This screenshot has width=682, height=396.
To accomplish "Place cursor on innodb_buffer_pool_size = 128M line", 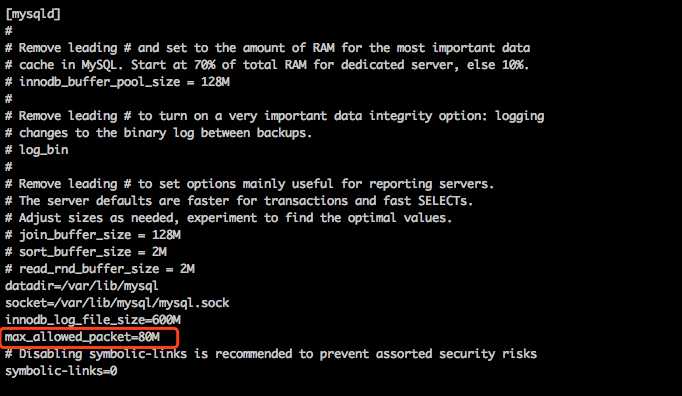I will click(117, 82).
